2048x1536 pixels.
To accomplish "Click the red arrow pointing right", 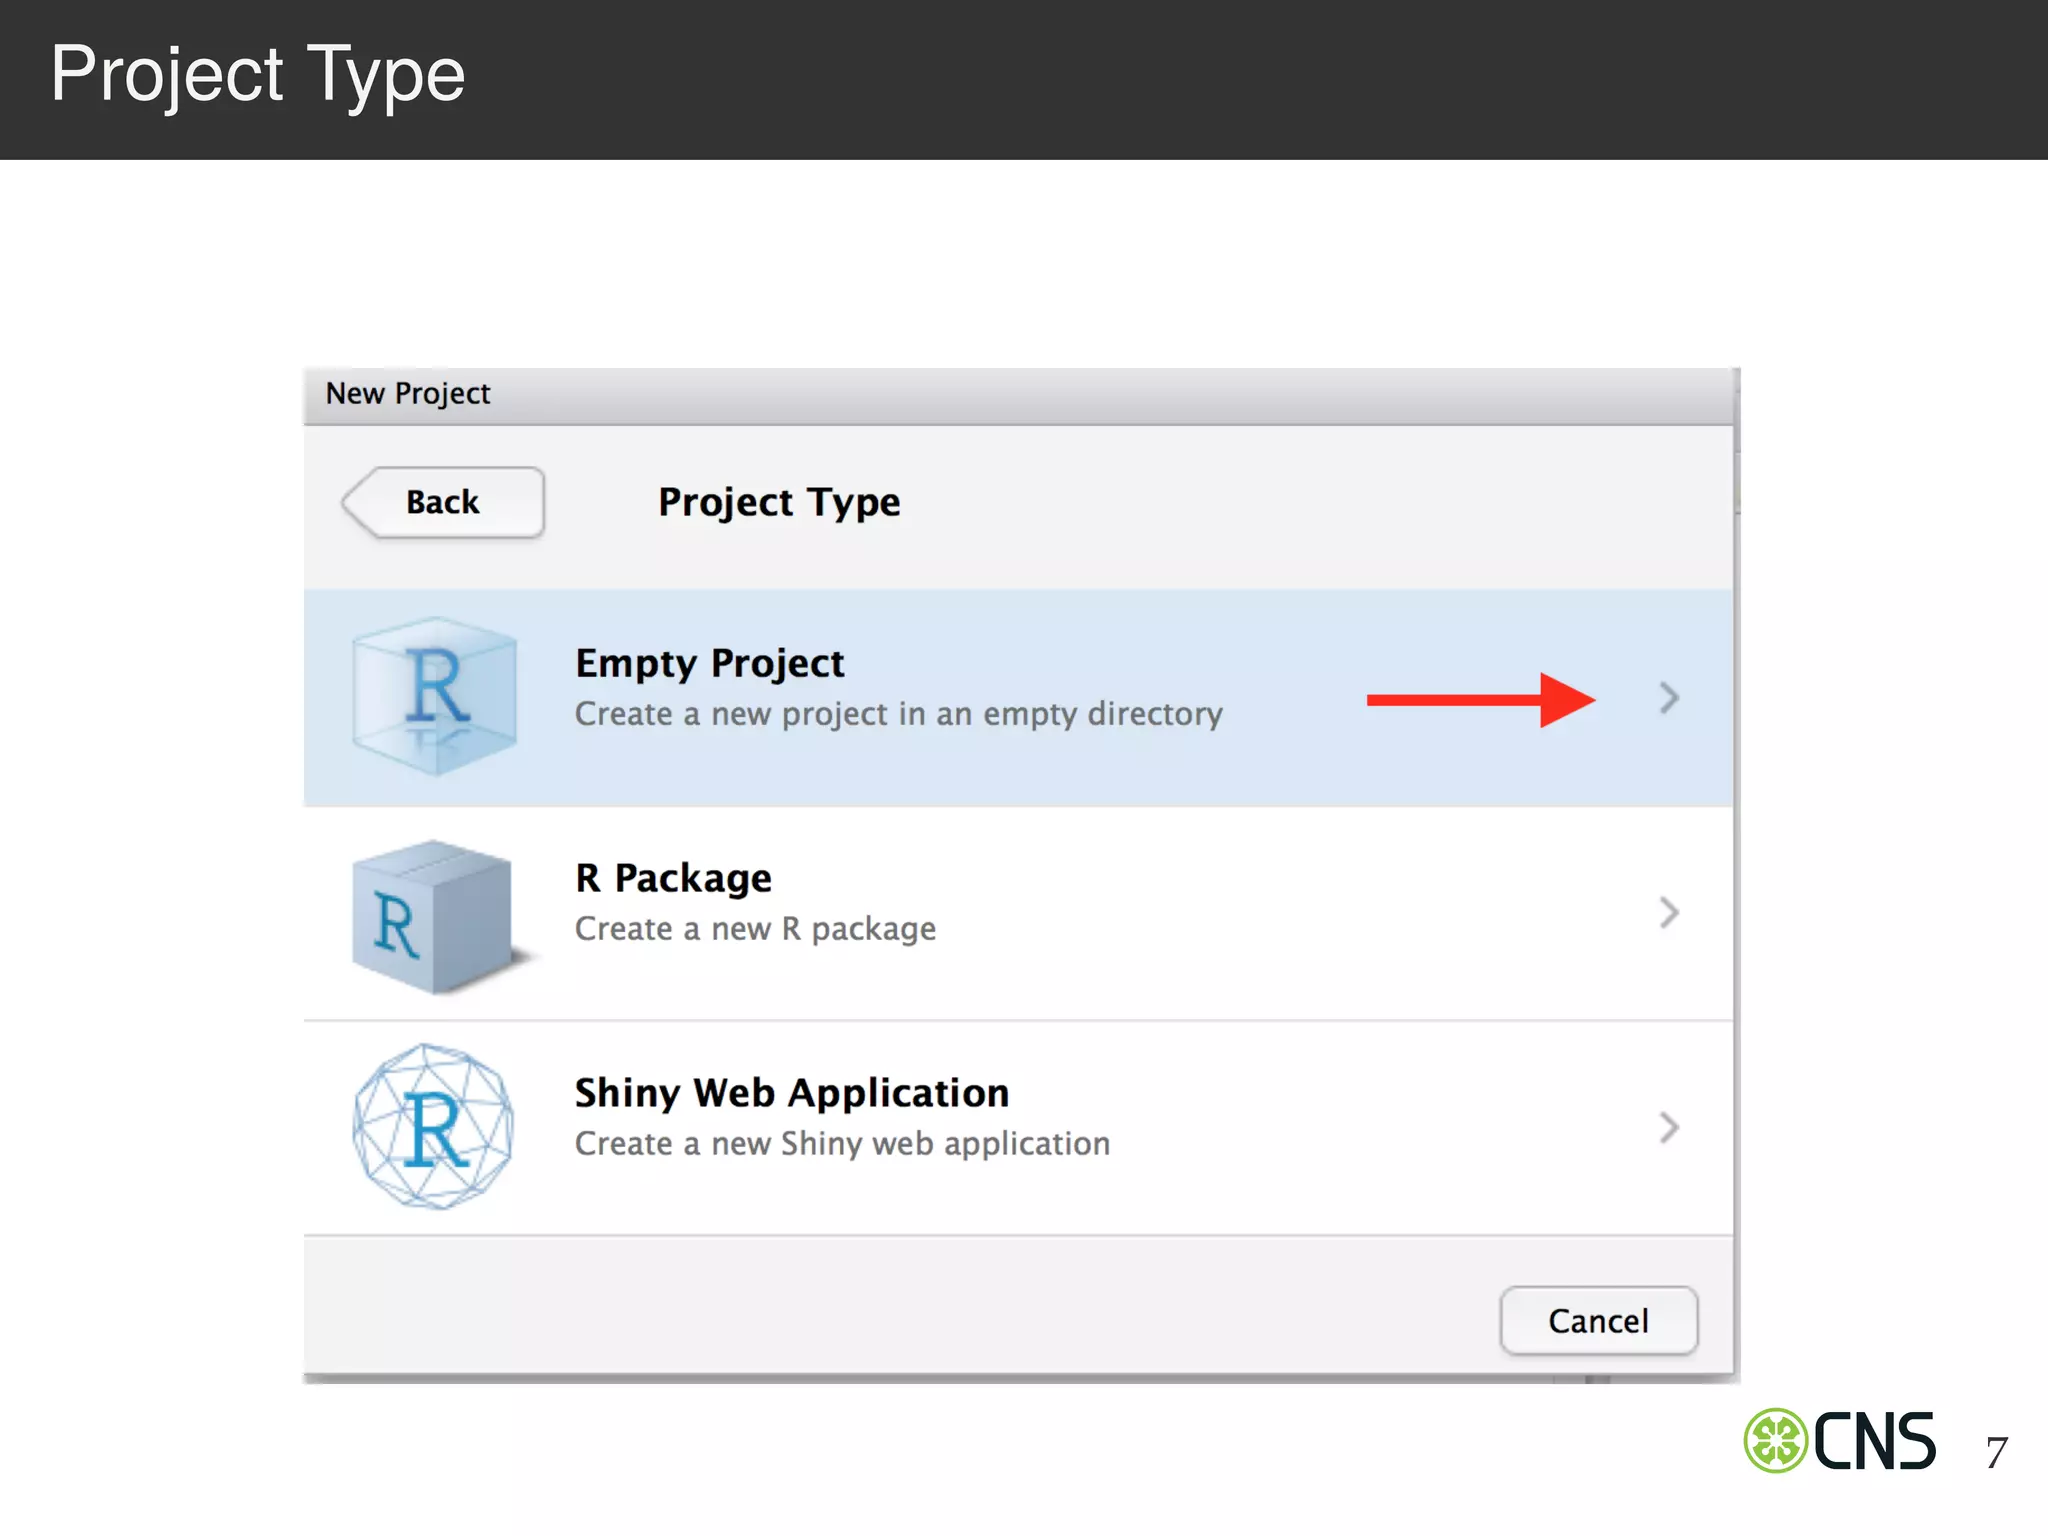I will tap(1480, 700).
